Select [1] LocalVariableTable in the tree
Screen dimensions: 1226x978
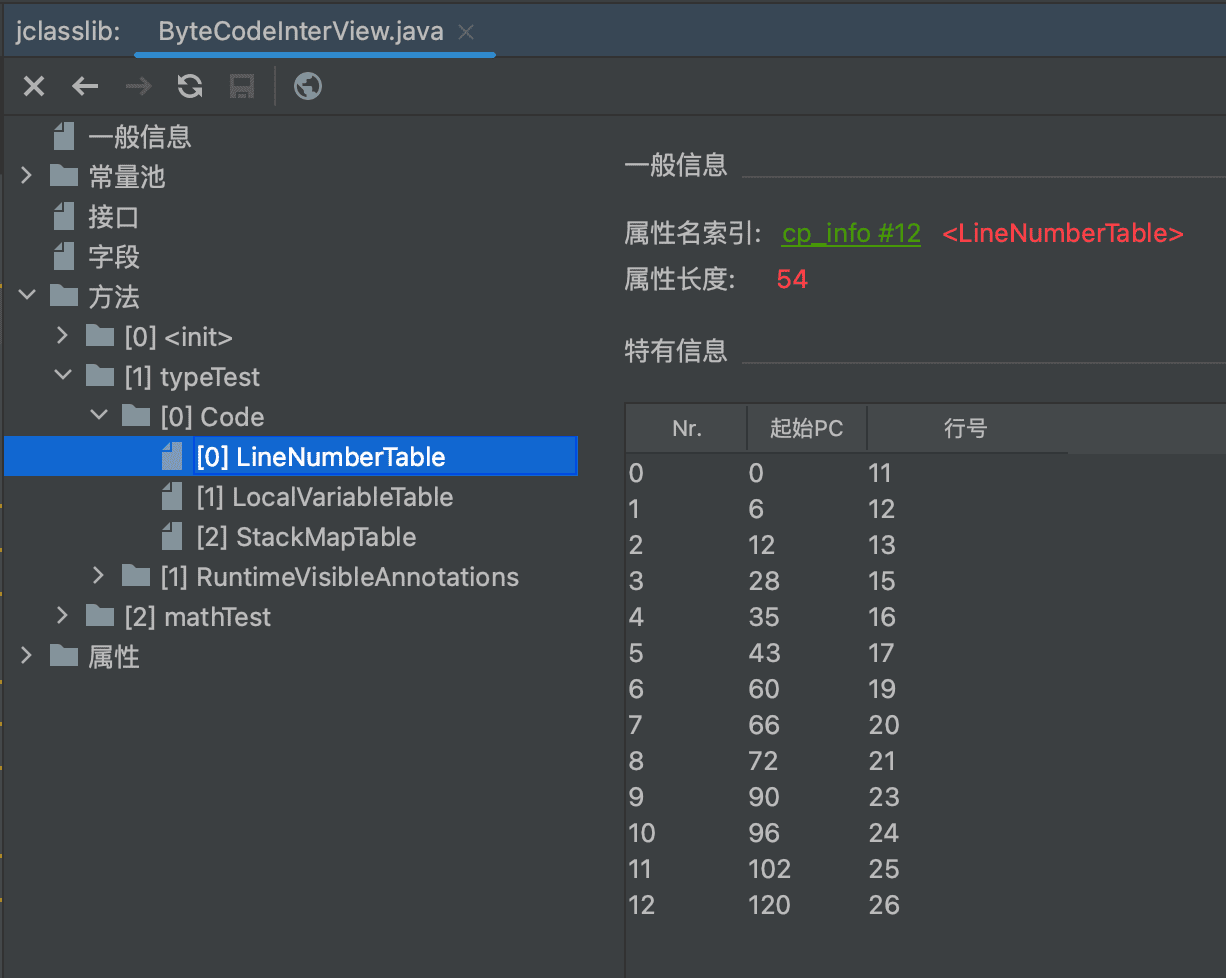[324, 497]
